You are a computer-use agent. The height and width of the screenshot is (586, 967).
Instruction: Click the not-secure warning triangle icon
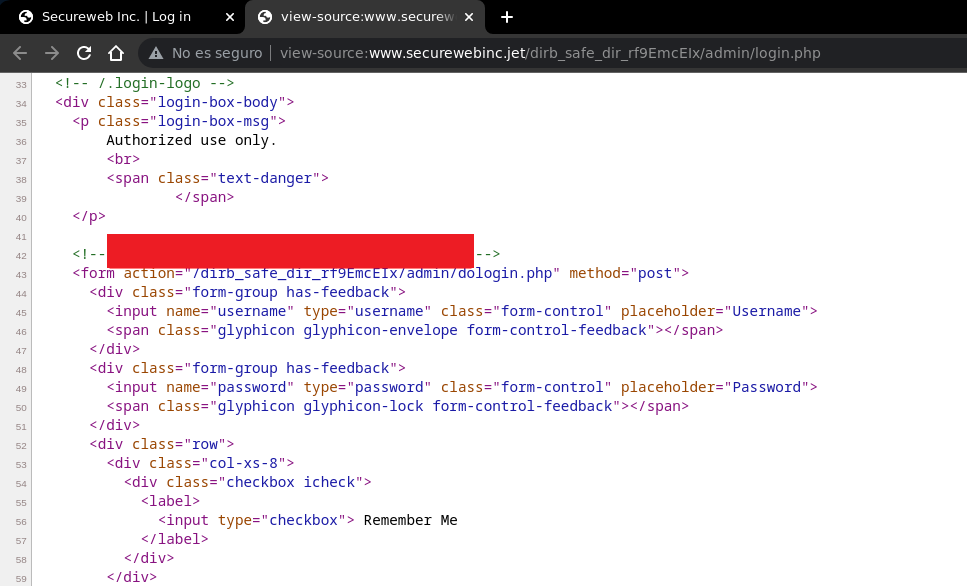[155, 53]
